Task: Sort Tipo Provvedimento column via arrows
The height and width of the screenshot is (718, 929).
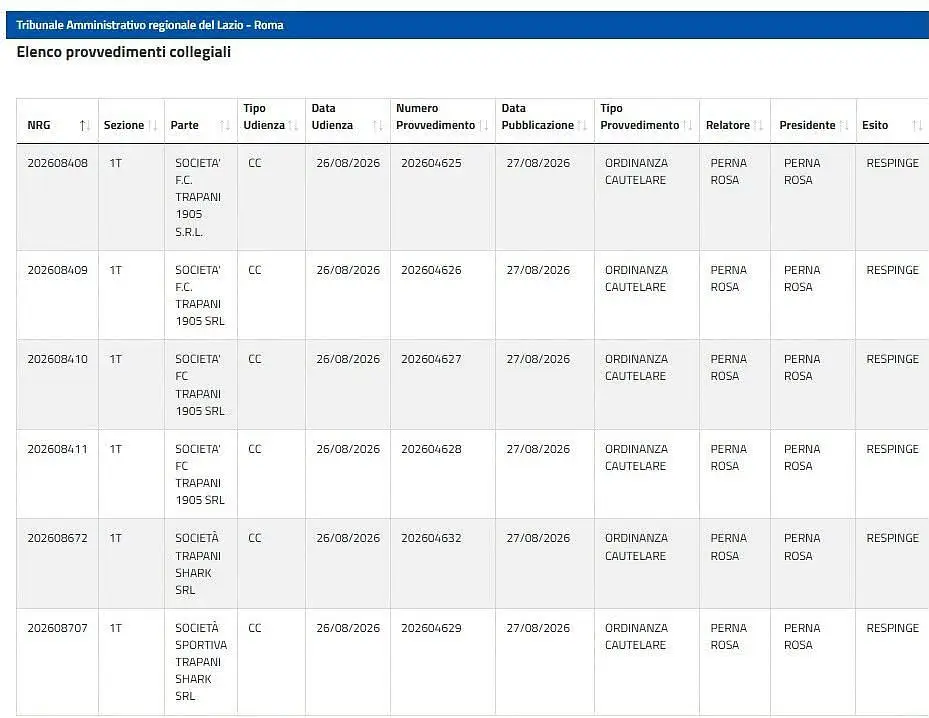Action: pos(687,125)
